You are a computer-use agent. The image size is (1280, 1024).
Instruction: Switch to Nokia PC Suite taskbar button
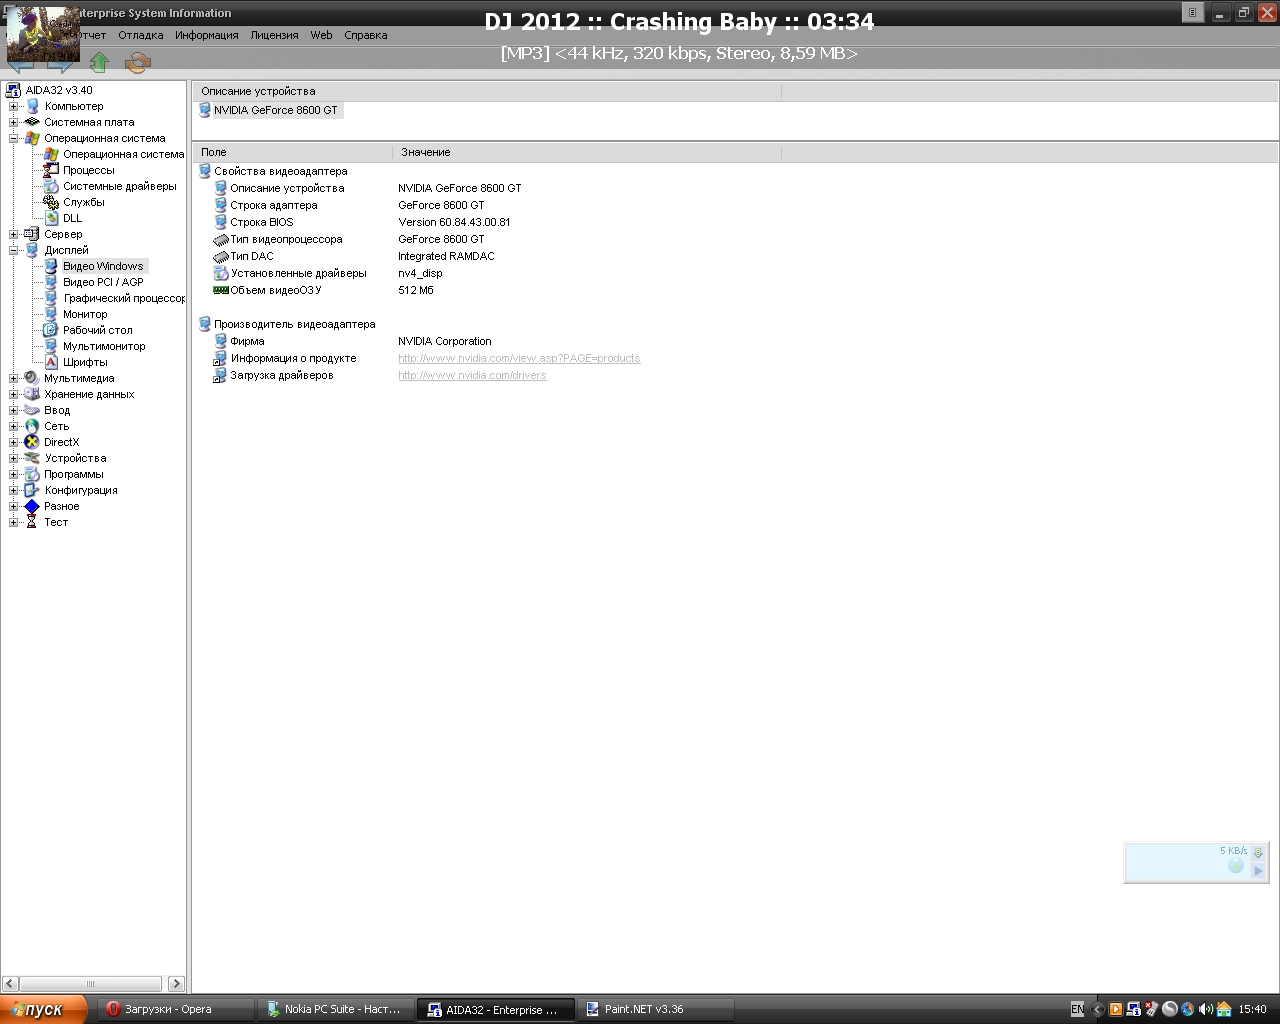(x=336, y=1009)
